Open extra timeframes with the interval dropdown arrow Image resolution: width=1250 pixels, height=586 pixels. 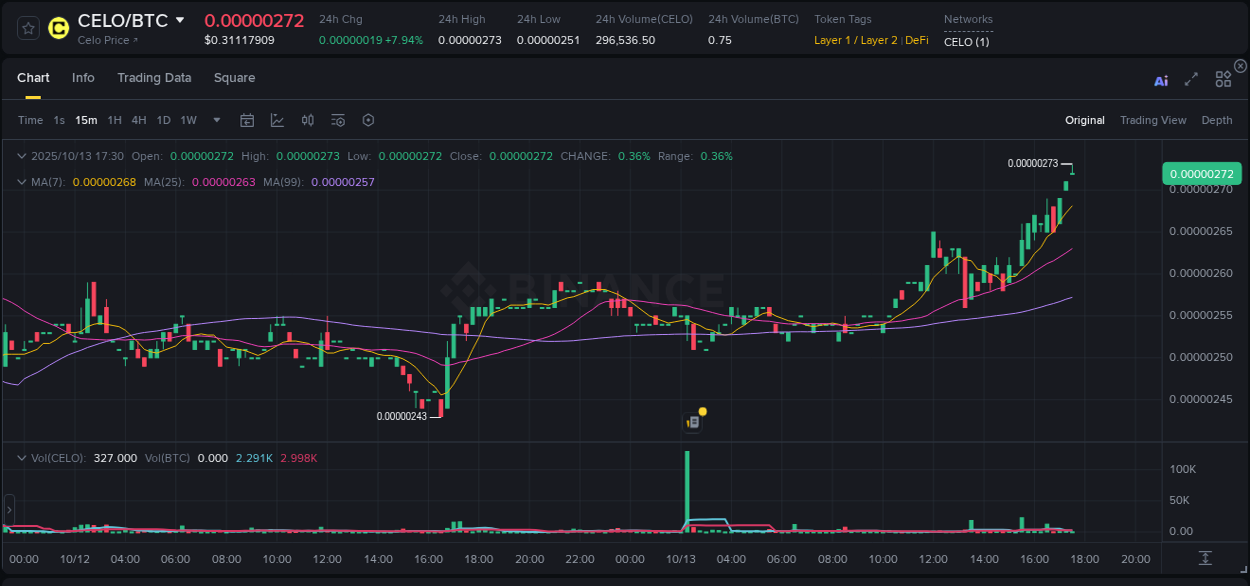click(215, 120)
